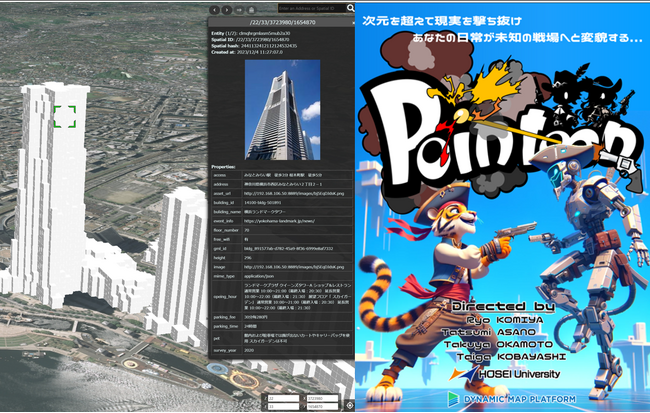Click the image property URL value
The width and height of the screenshot is (650, 413).
pyautogui.click(x=294, y=267)
